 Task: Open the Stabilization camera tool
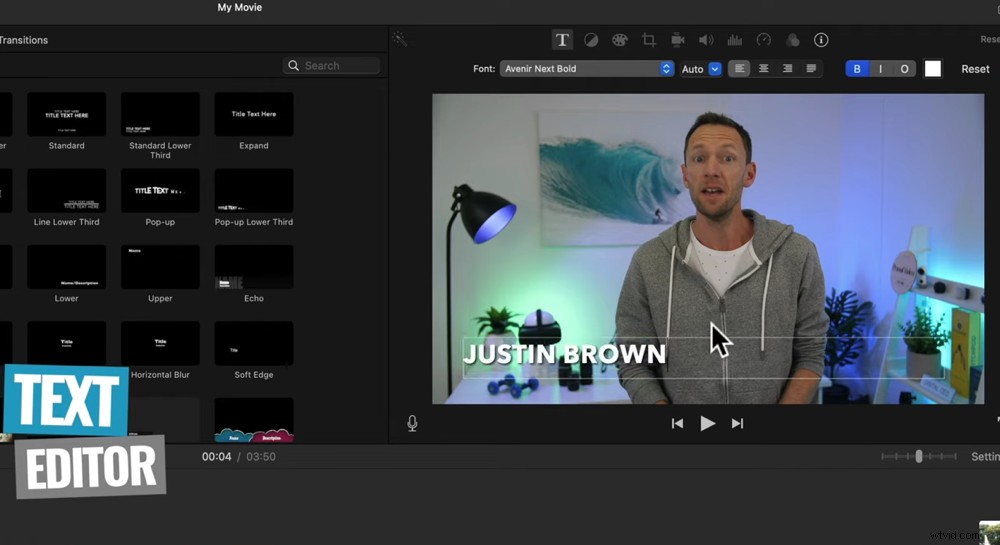pos(677,40)
